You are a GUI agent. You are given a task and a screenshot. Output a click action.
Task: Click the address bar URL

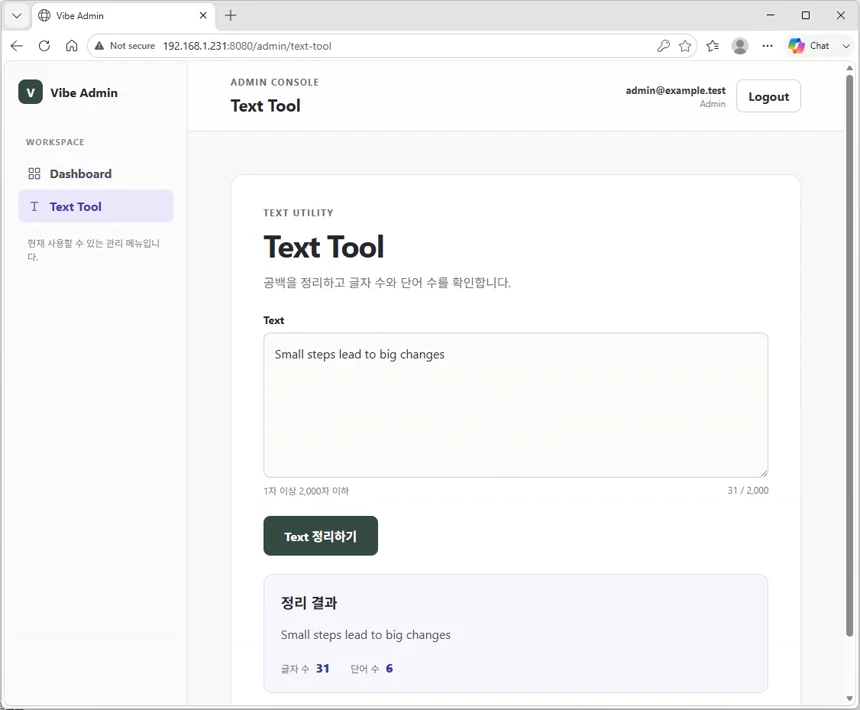(247, 46)
